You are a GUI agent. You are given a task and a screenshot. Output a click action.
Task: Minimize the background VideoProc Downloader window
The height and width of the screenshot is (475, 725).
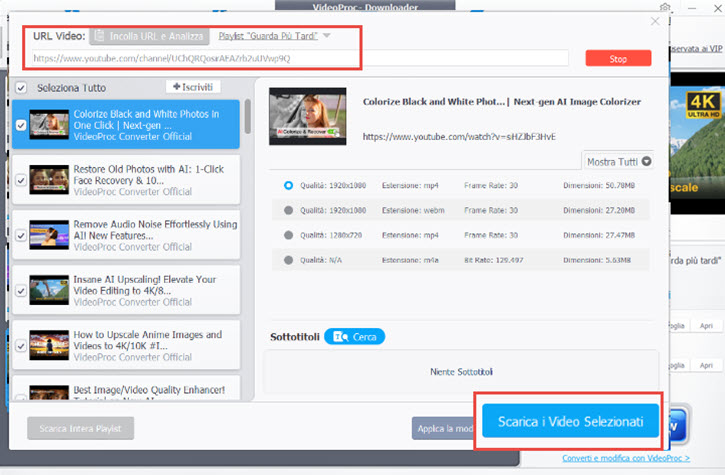(x=692, y=8)
